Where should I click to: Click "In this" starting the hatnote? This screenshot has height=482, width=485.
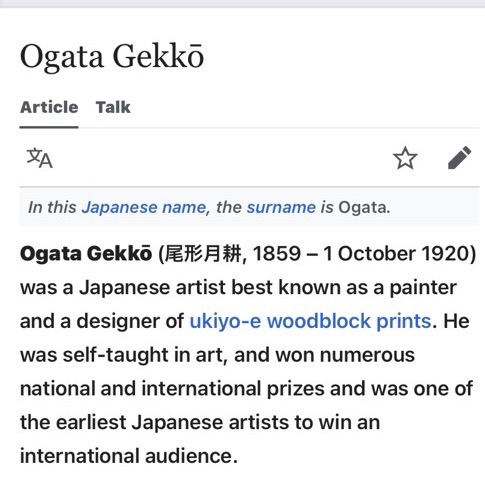52,207
